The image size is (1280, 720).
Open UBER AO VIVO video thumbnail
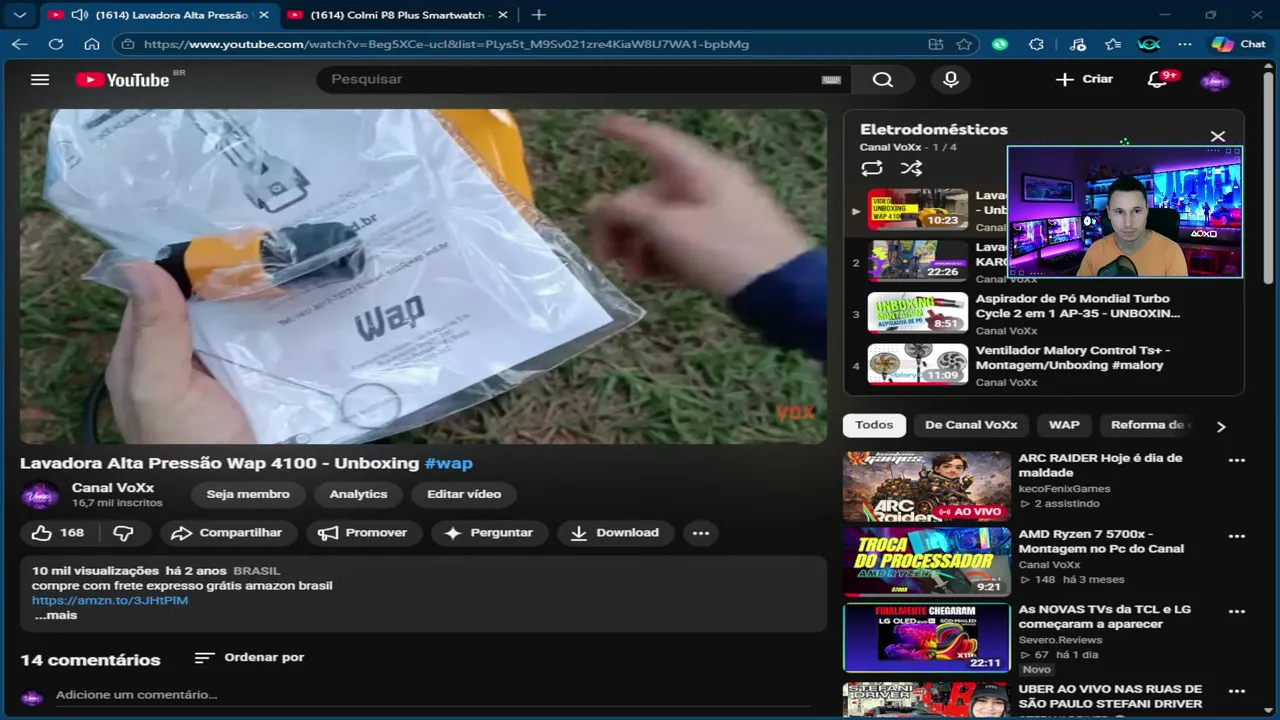(926, 700)
